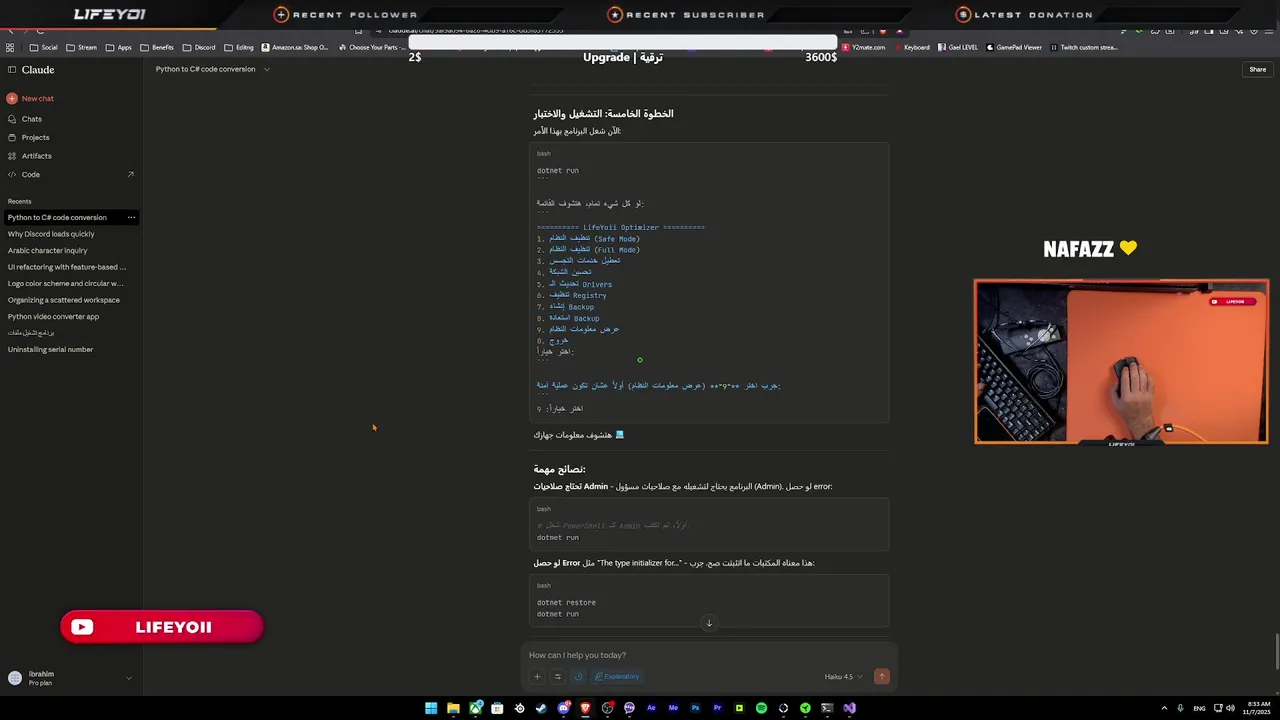Switch the ENG input language
Viewport: 1280px width, 720px height.
(x=1199, y=708)
